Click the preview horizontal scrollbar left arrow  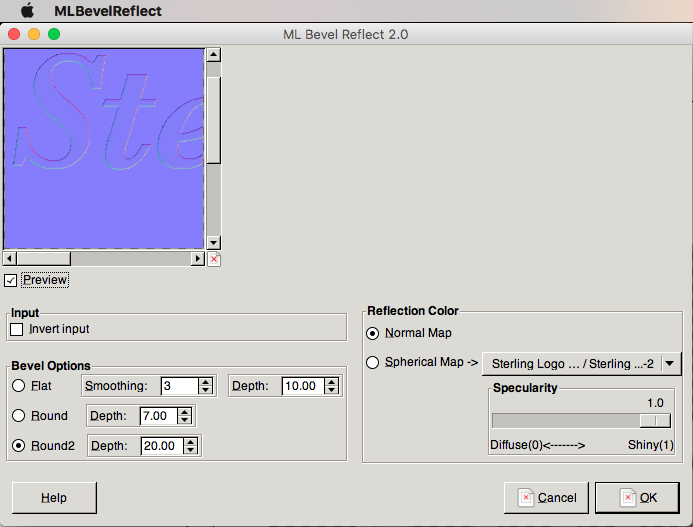[10, 258]
